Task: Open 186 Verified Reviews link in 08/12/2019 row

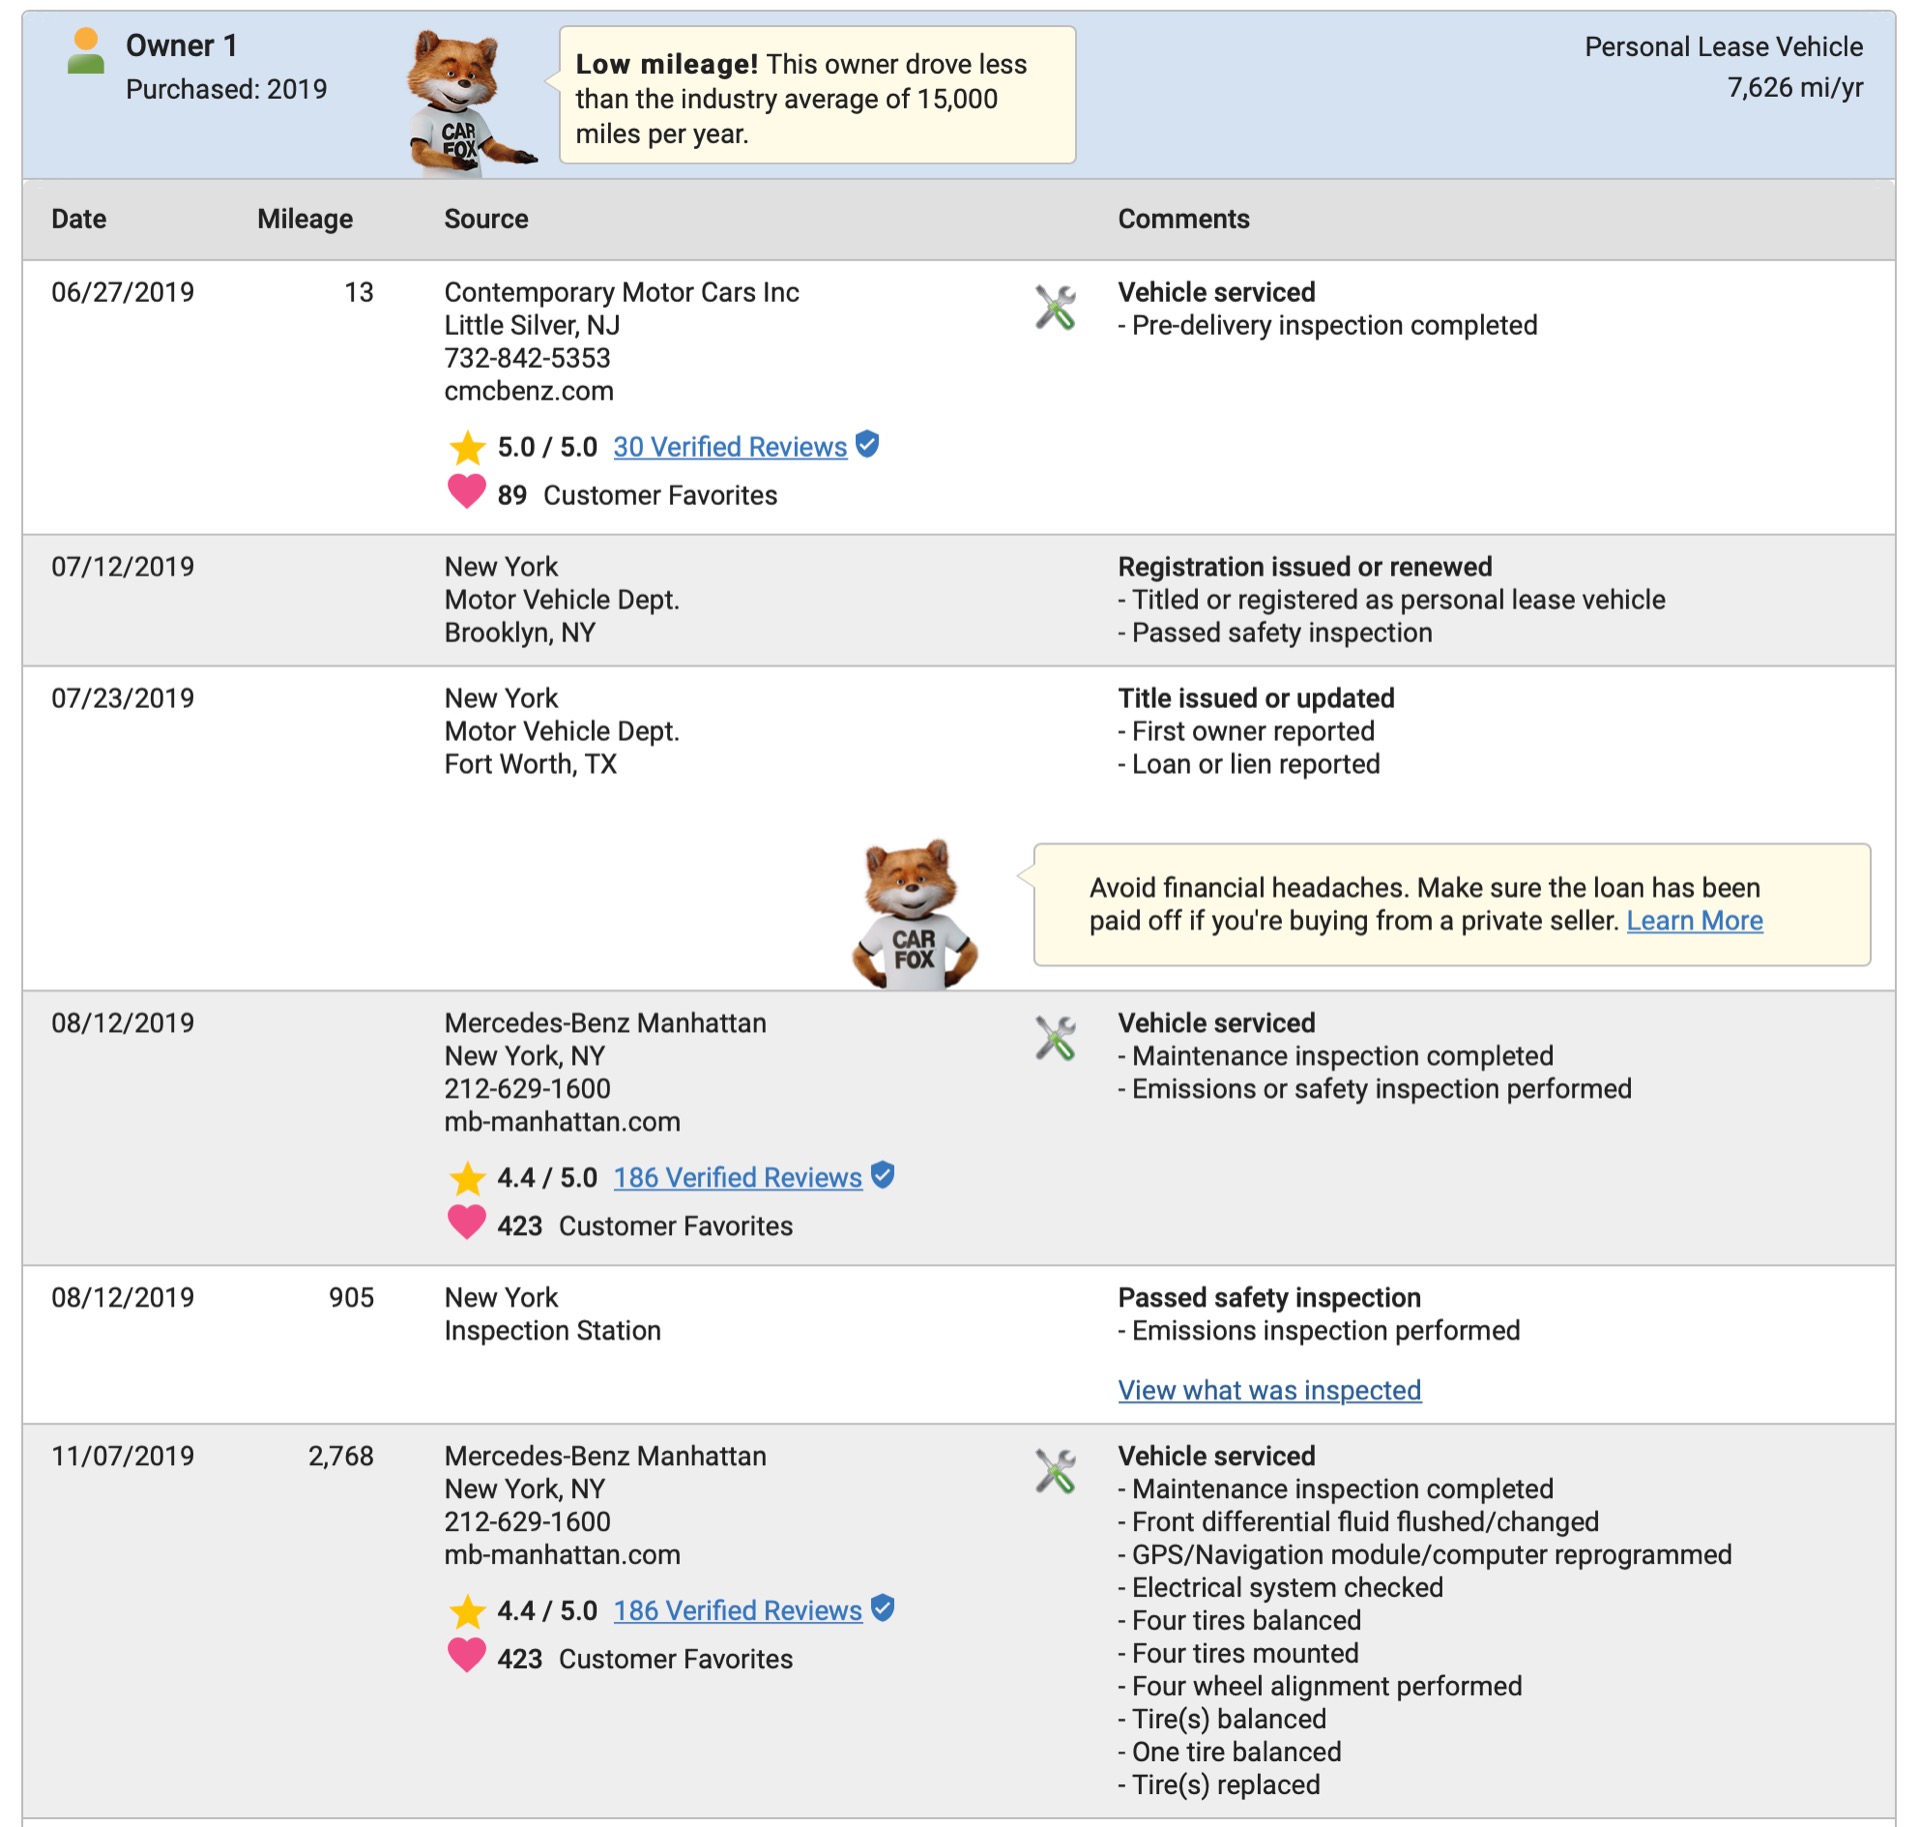Action: 738,1178
